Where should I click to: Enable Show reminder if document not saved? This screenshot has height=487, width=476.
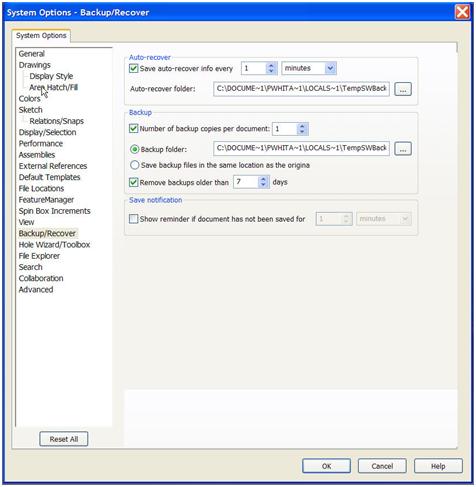coord(133,219)
